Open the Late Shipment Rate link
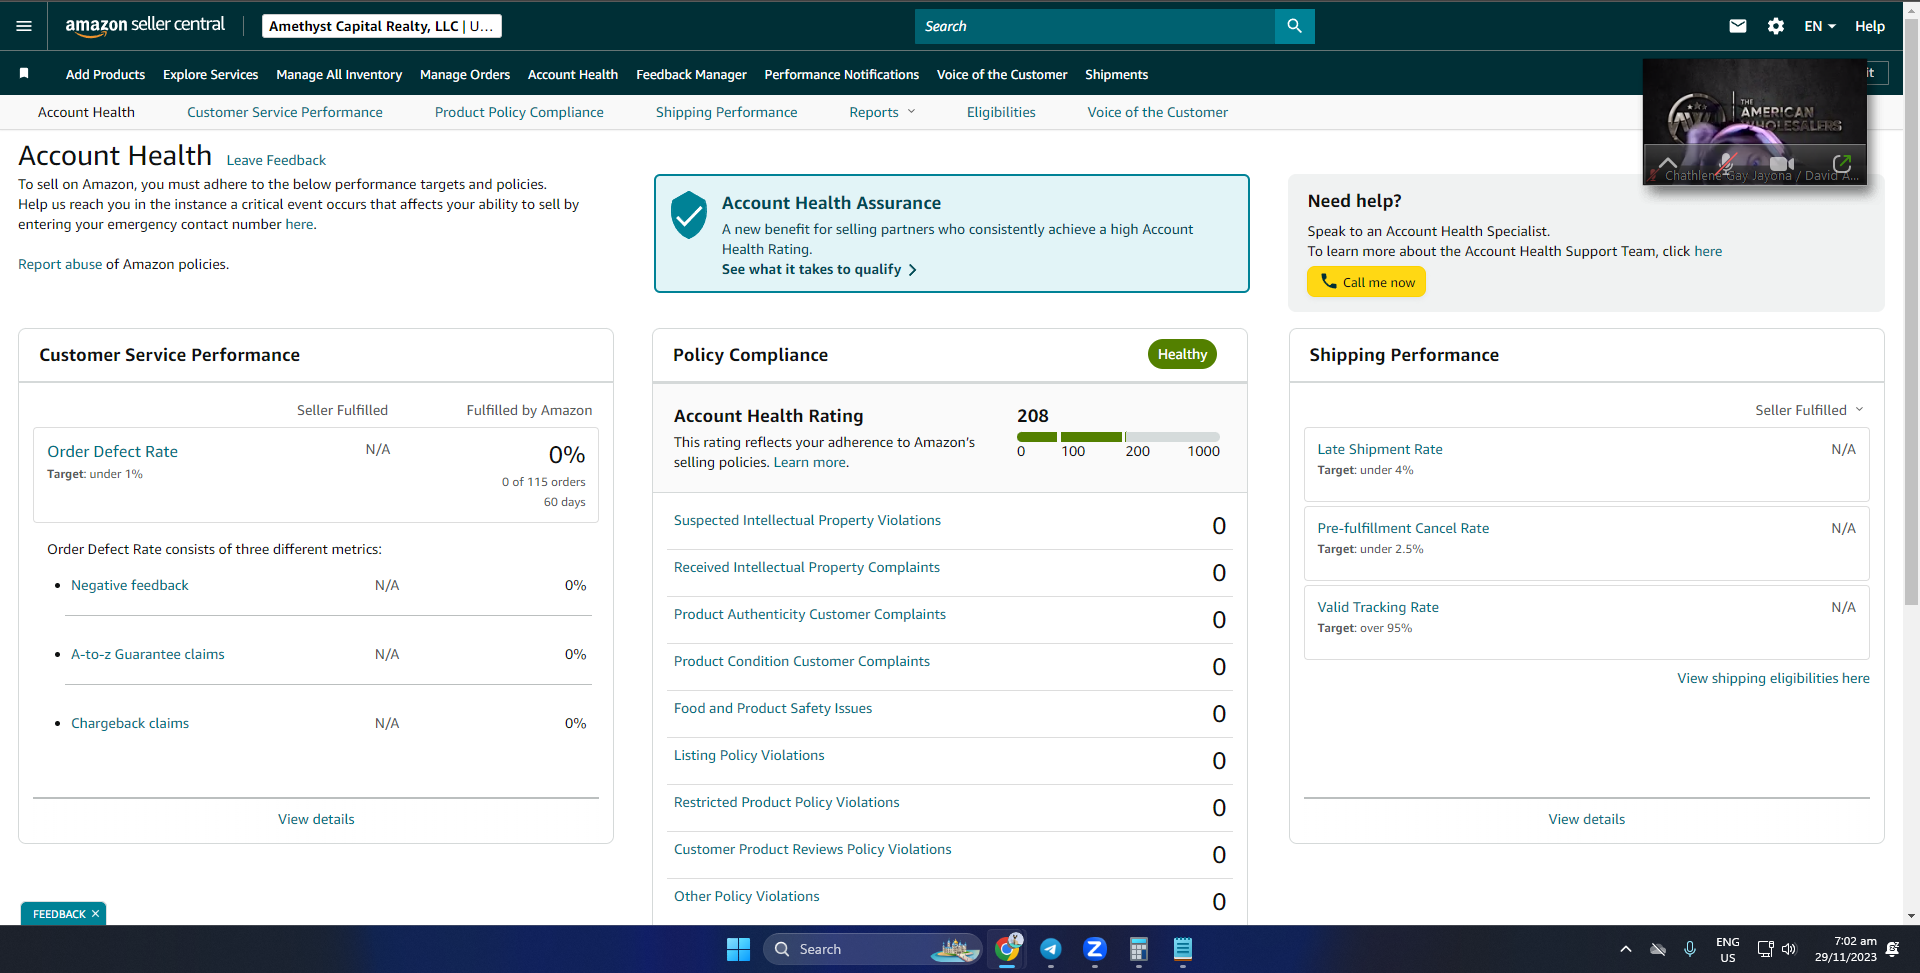The height and width of the screenshot is (973, 1920). pyautogui.click(x=1380, y=449)
